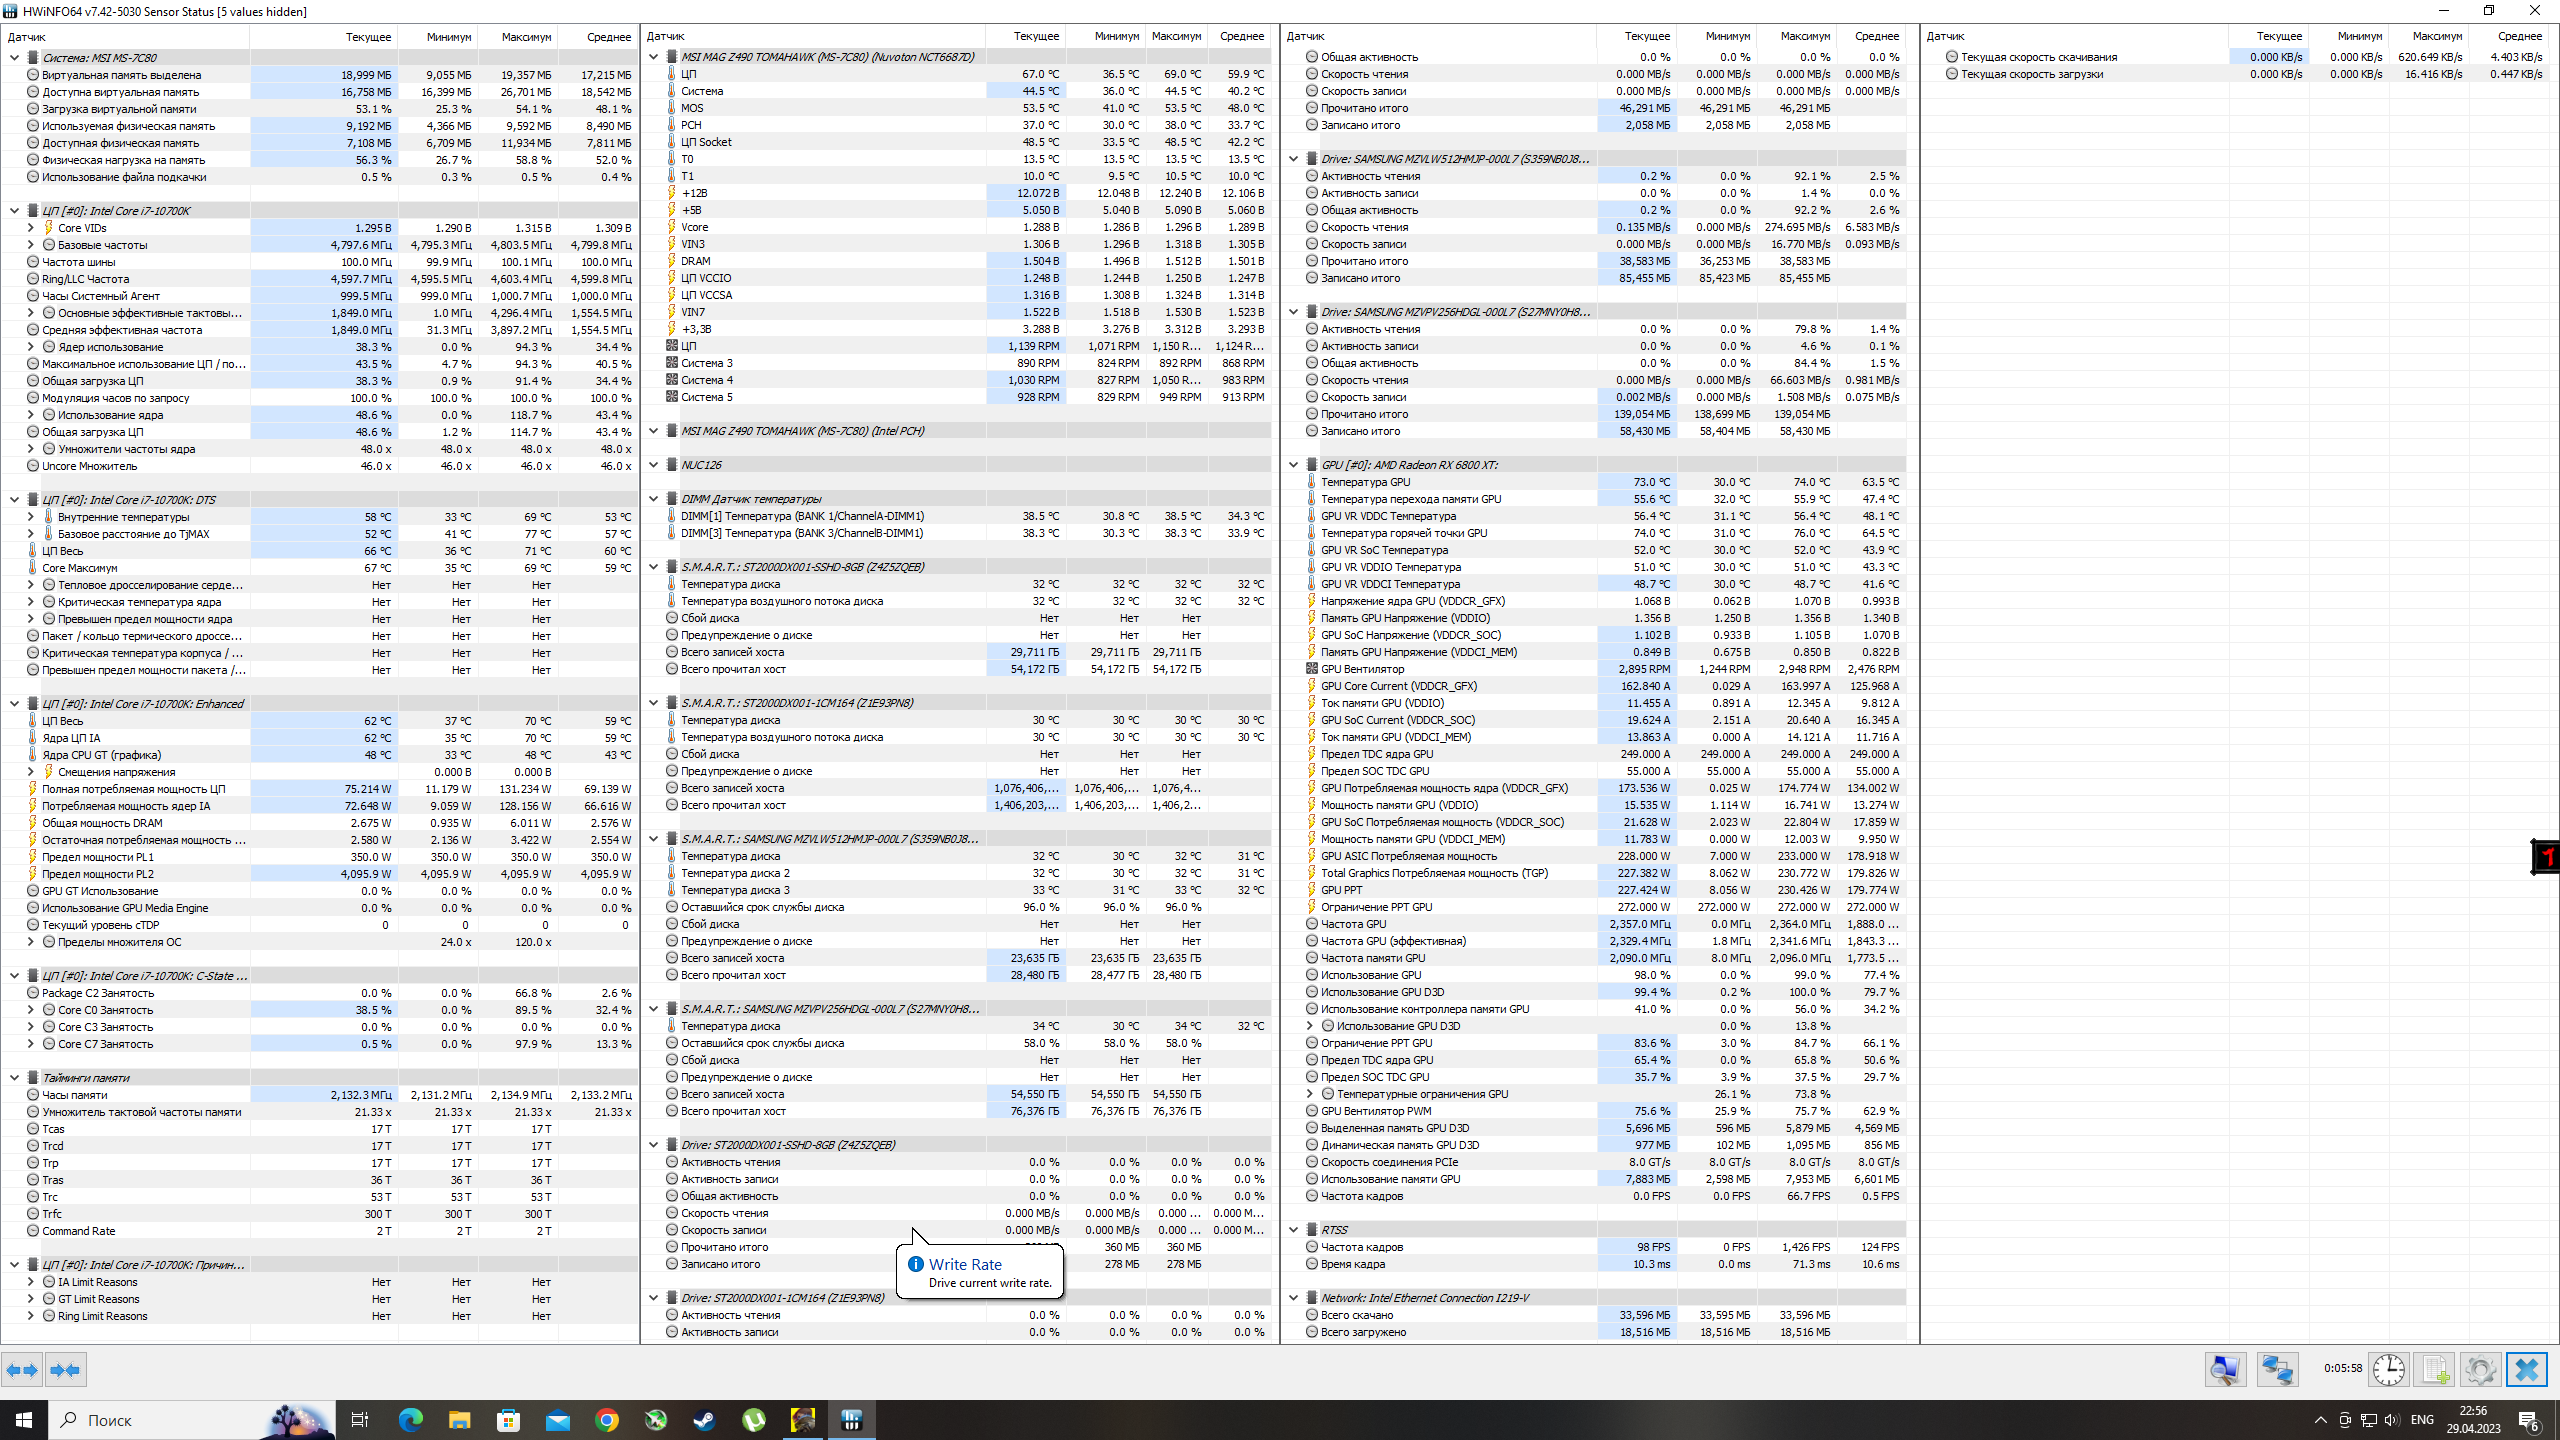This screenshot has height=1440, width=2560.
Task: Click the shrink columns arrows button
Action: tap(65, 1370)
